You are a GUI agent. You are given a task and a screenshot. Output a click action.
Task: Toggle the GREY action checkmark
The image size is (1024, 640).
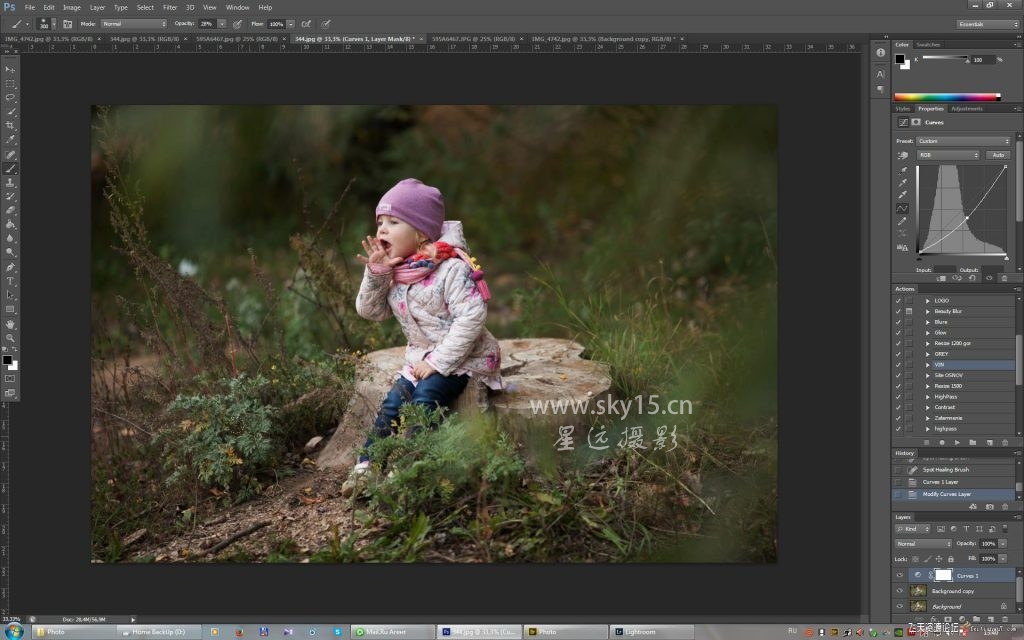(x=899, y=354)
